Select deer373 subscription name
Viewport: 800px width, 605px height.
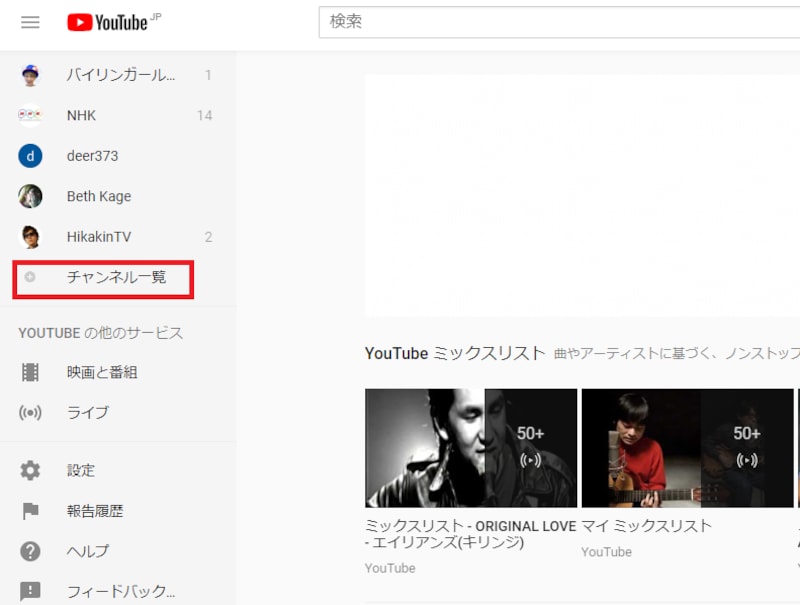[x=92, y=156]
